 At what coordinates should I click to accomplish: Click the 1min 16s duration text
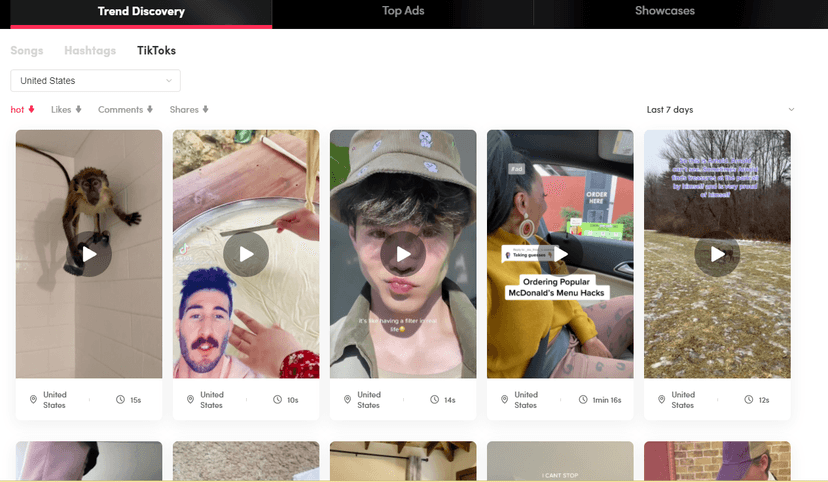607,400
